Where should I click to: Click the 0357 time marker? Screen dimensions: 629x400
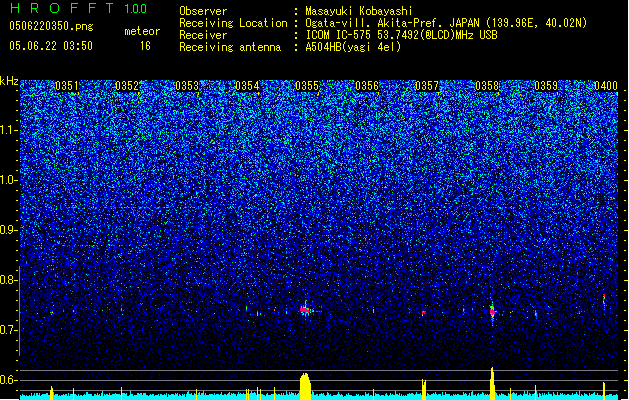click(427, 86)
